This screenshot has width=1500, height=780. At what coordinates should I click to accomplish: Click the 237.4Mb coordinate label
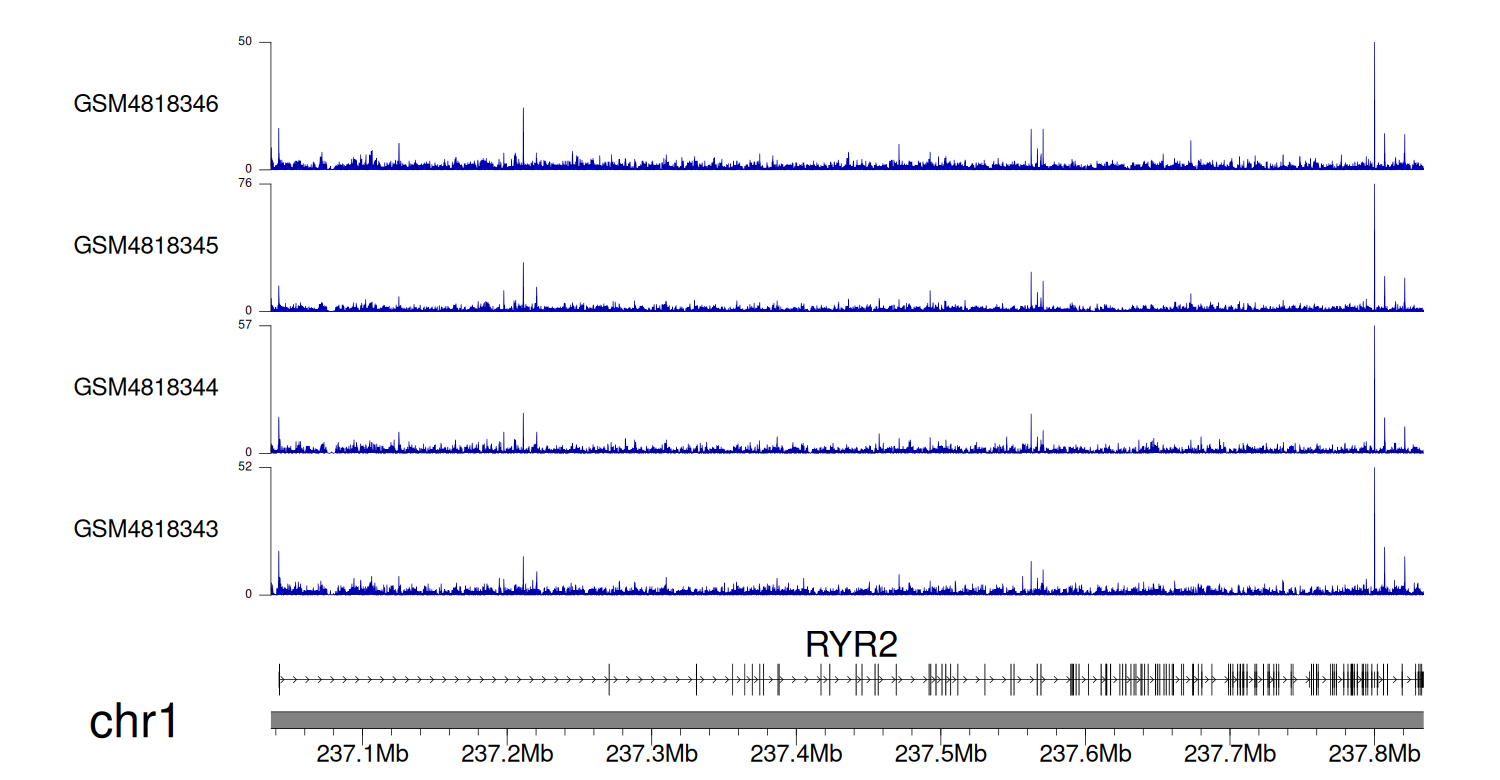pyautogui.click(x=796, y=753)
